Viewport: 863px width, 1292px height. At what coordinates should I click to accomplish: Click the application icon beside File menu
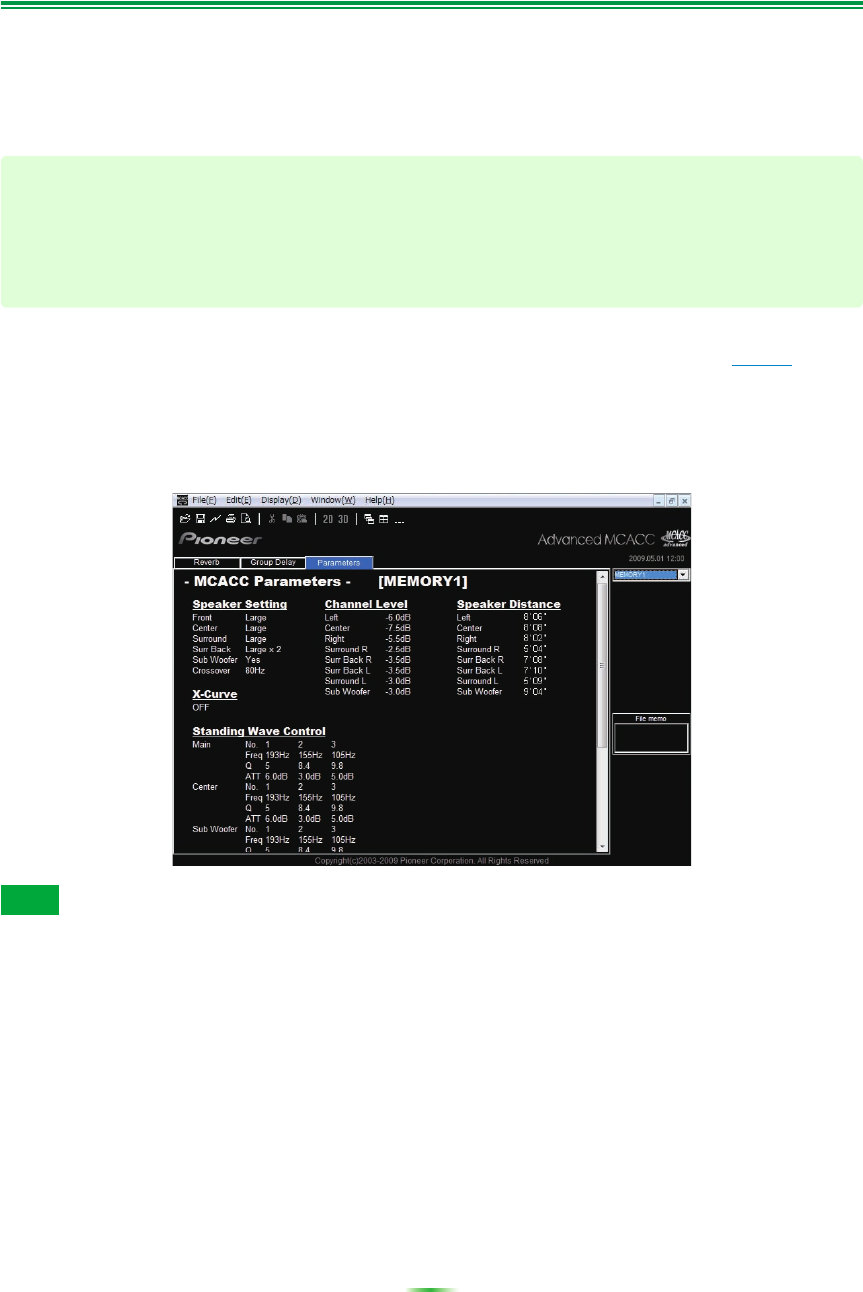coord(182,500)
